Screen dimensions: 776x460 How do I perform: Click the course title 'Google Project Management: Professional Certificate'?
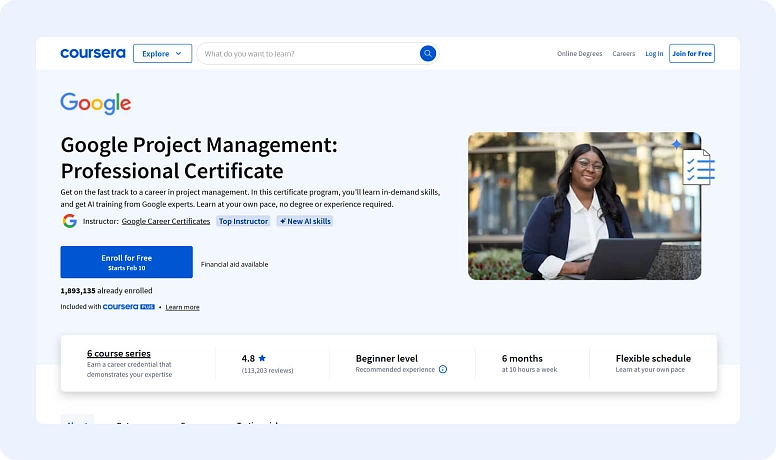click(x=199, y=158)
